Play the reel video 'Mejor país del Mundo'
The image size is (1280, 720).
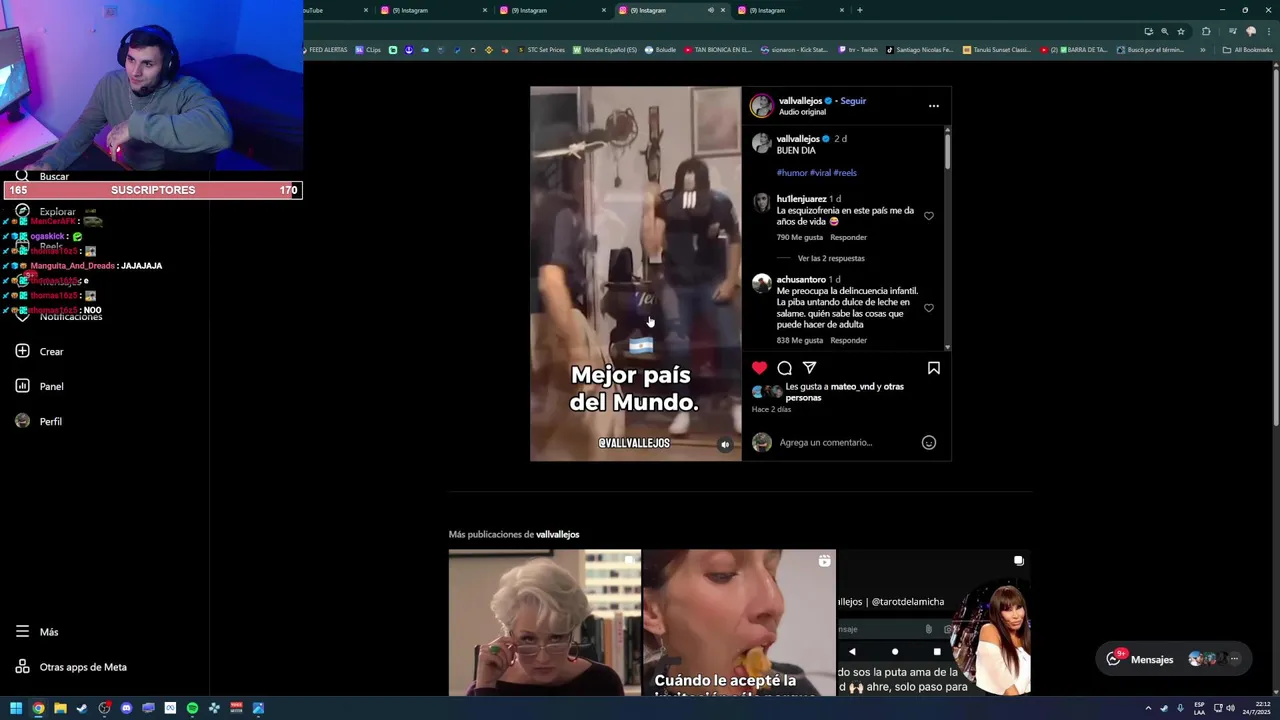[x=636, y=273]
